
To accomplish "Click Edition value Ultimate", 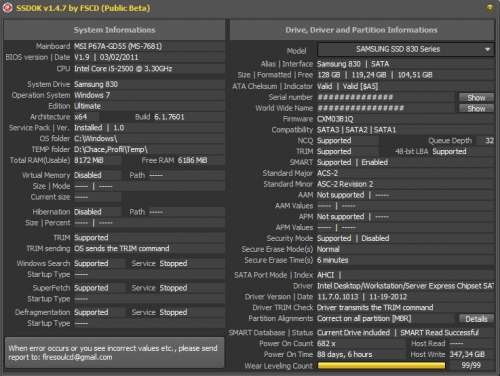I will pyautogui.click(x=87, y=106).
